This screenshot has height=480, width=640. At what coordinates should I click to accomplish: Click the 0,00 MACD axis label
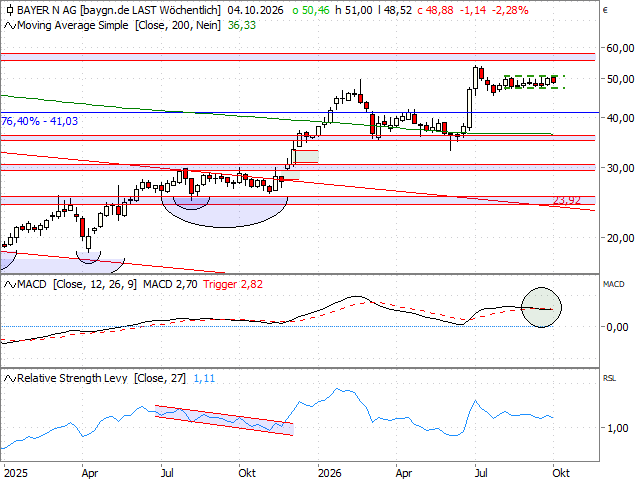coord(617,327)
